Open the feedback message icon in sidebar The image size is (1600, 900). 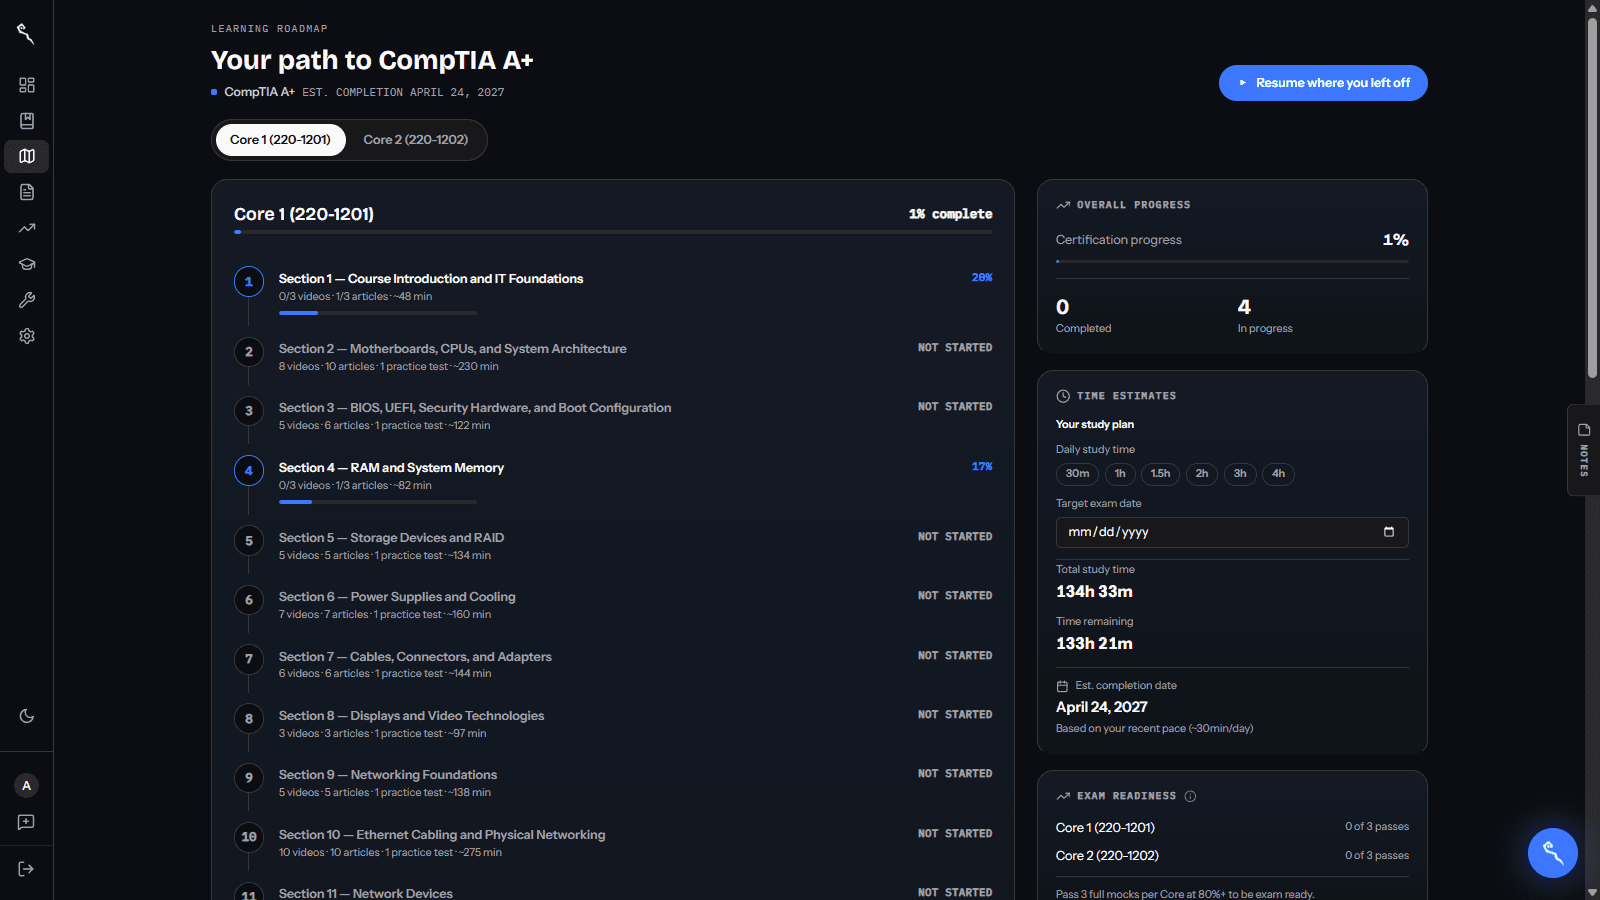(x=27, y=822)
